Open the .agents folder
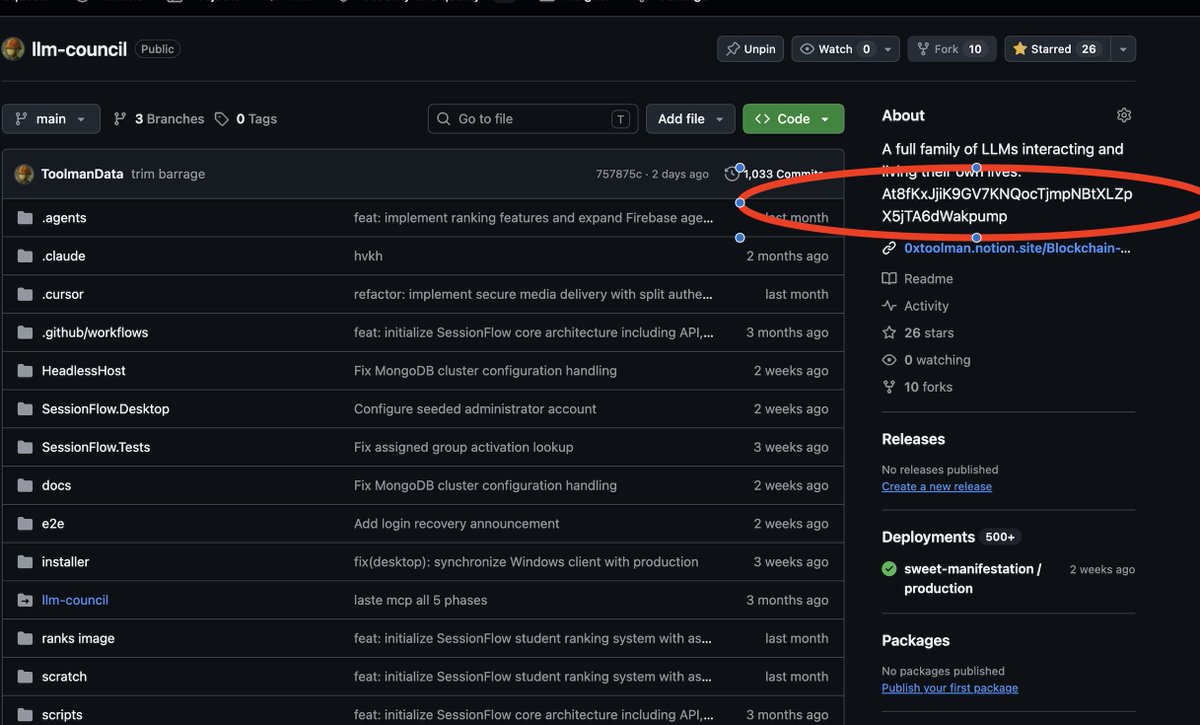 pos(64,218)
